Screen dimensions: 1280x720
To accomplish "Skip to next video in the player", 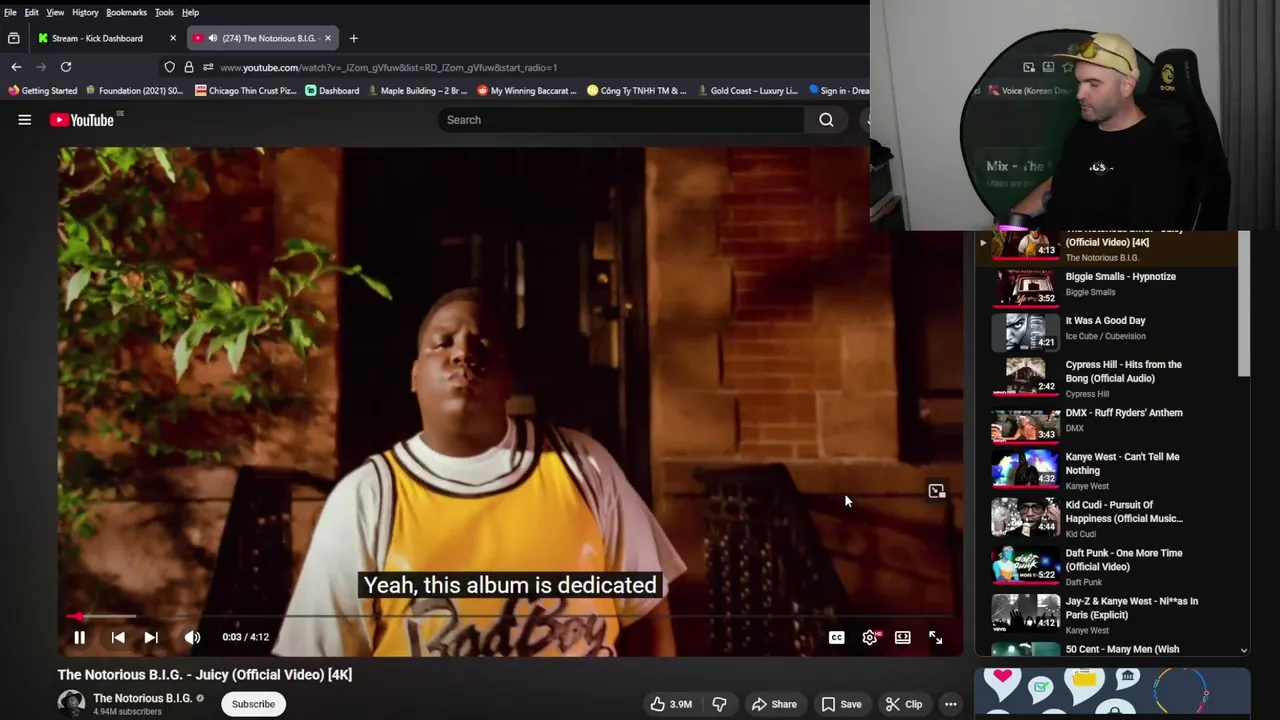I will tap(151, 637).
